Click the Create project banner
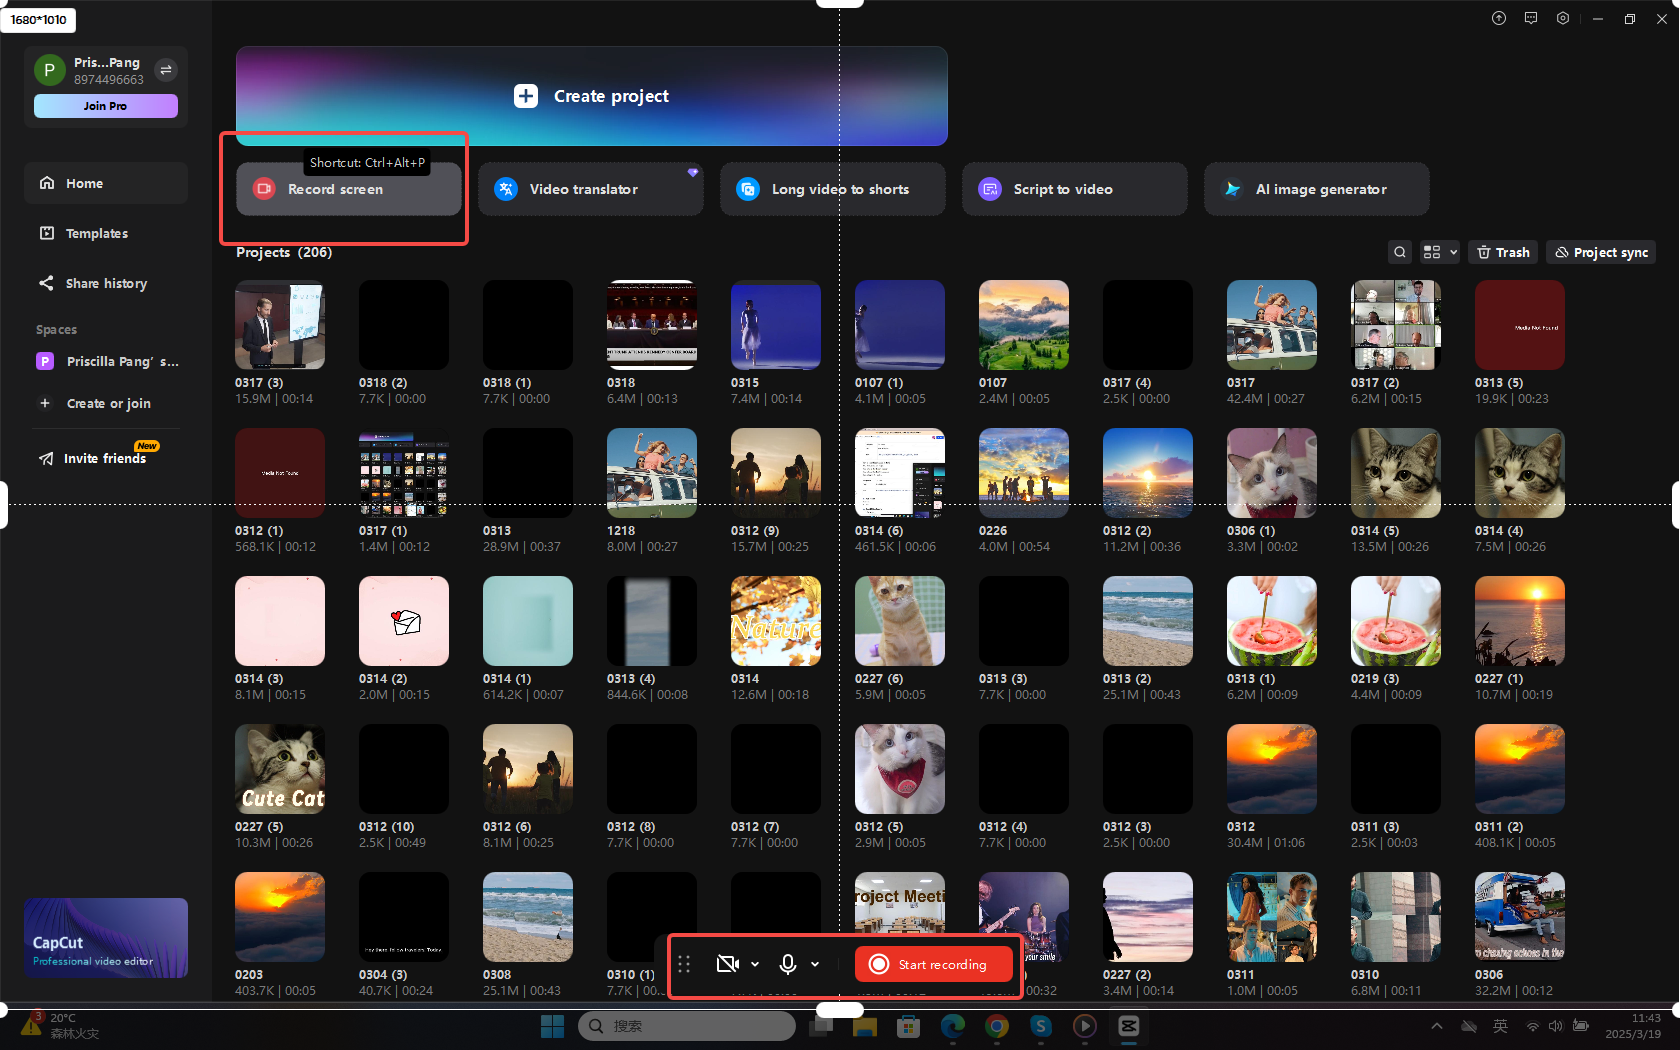The height and width of the screenshot is (1050, 1680). (x=592, y=96)
